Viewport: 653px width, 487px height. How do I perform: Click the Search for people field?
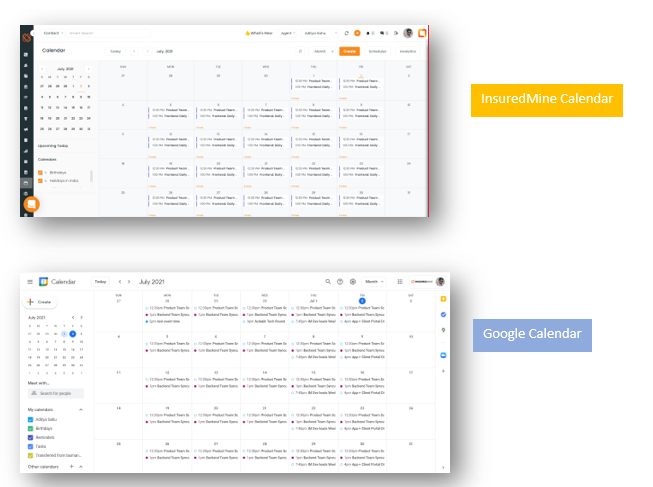[56, 393]
